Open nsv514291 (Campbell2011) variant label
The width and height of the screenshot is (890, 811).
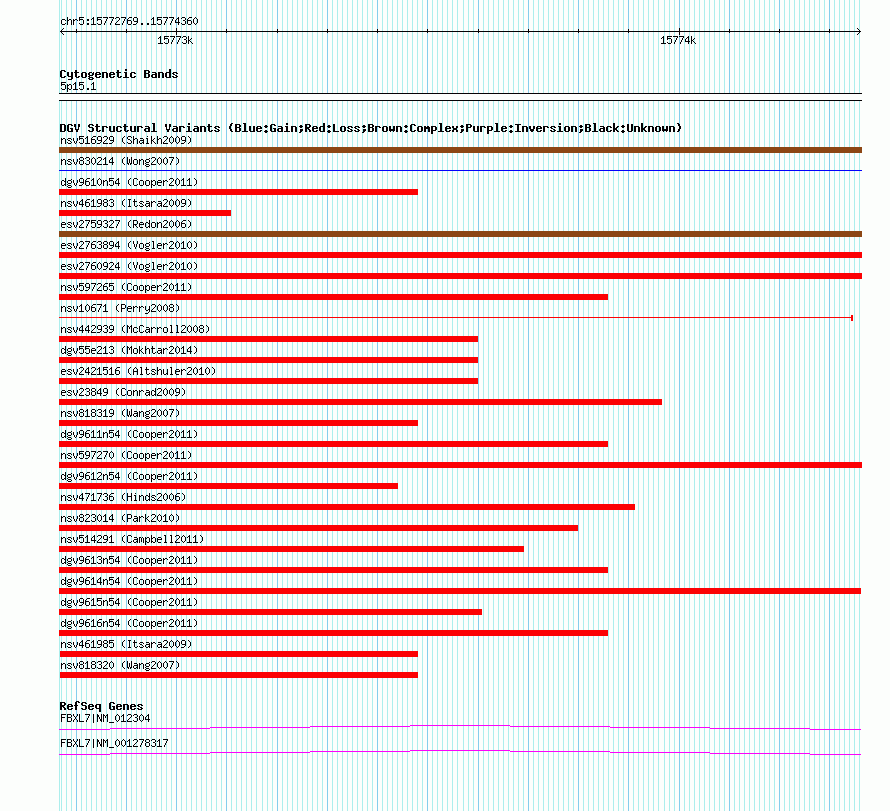pyautogui.click(x=132, y=539)
